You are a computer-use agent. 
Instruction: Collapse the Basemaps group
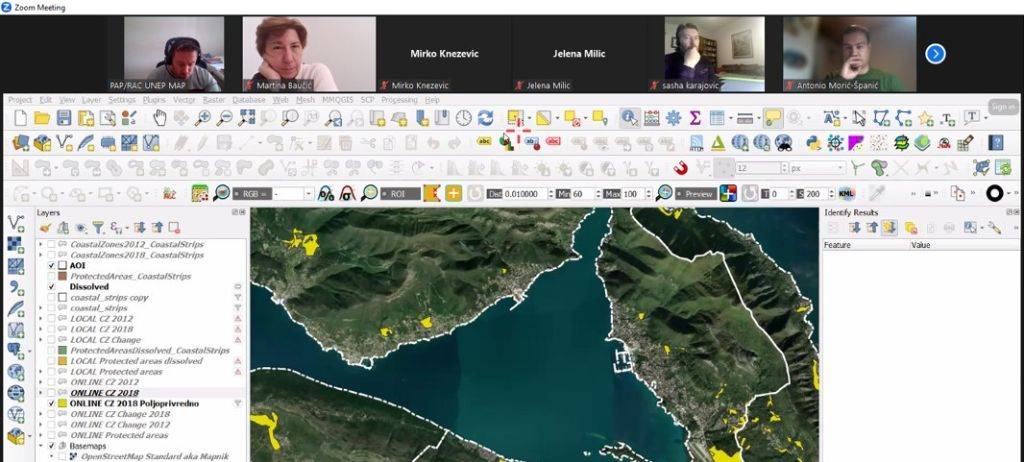click(40, 445)
